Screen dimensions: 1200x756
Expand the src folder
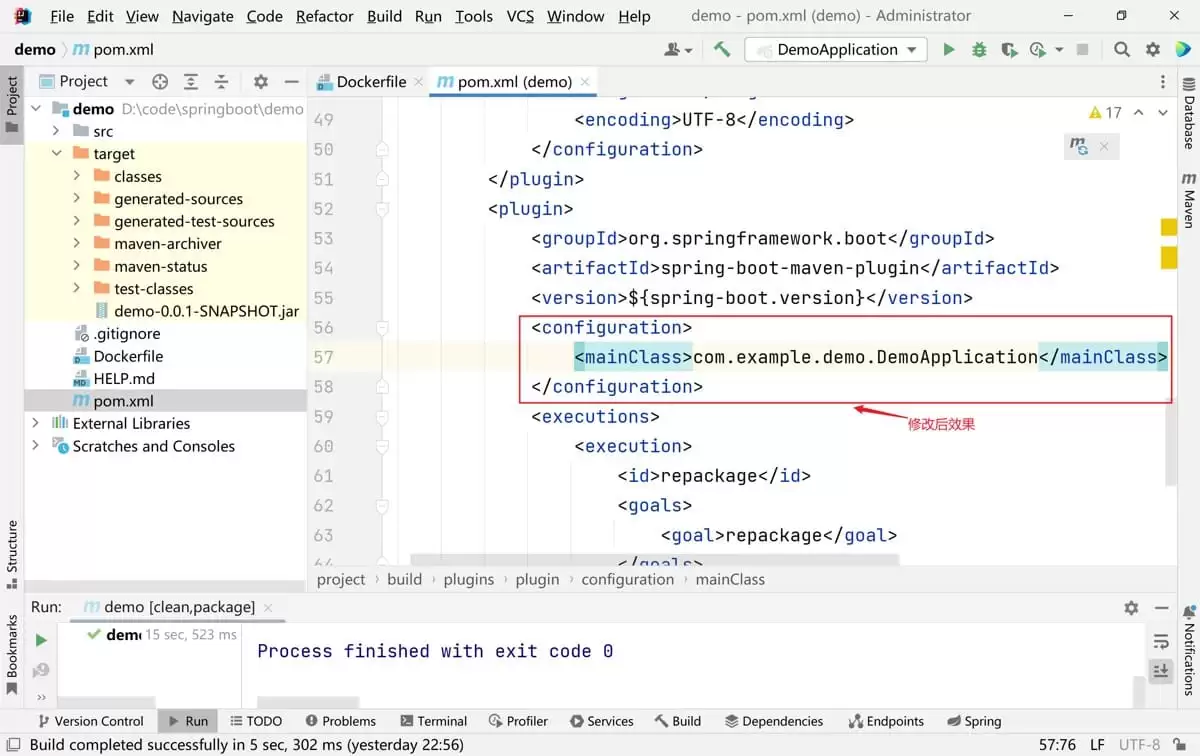click(57, 131)
